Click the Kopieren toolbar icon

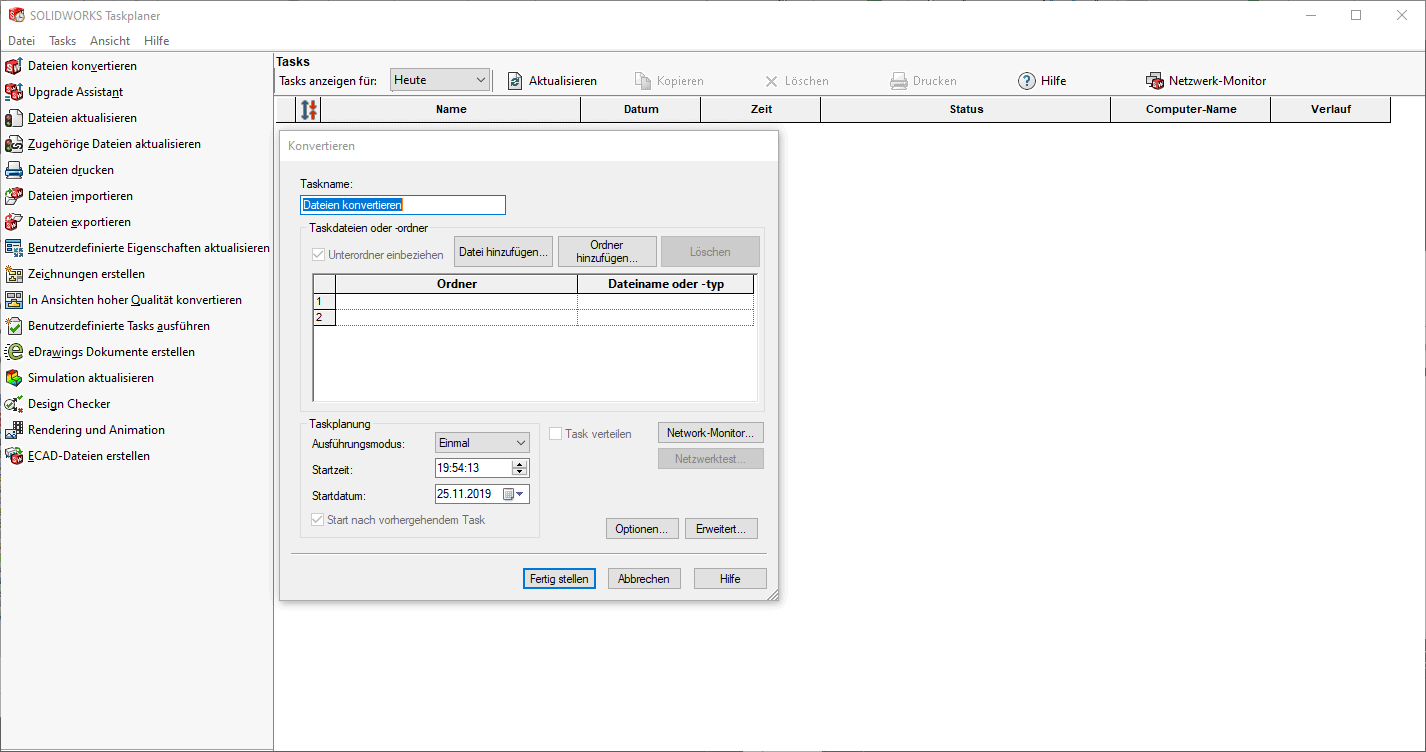pos(643,81)
